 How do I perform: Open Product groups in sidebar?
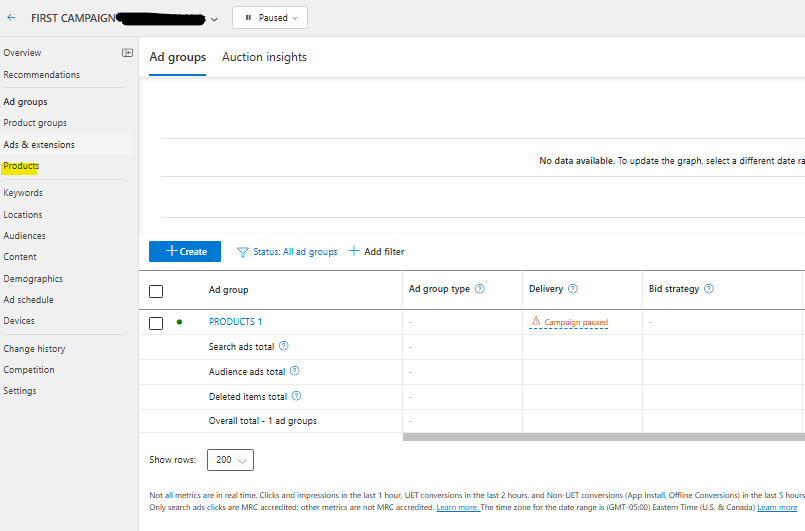click(35, 123)
